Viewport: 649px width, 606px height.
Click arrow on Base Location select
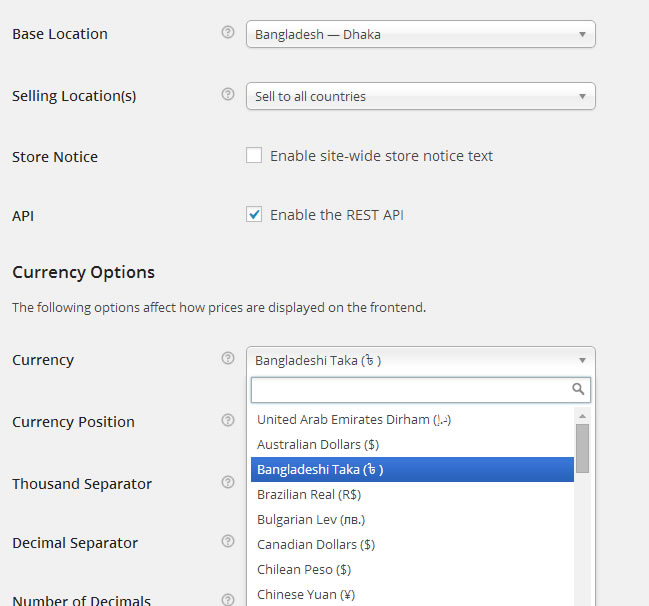tap(582, 34)
